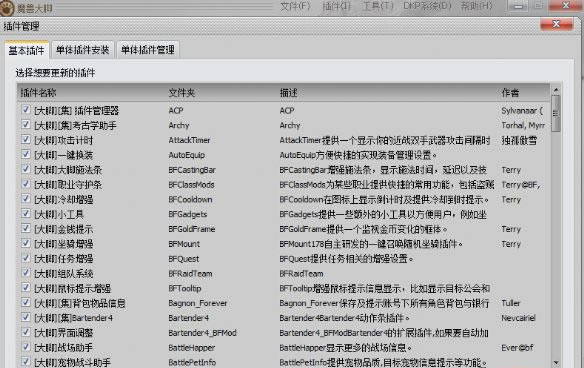Sort list by 文件夹 column header
The image size is (584, 368).
point(182,93)
